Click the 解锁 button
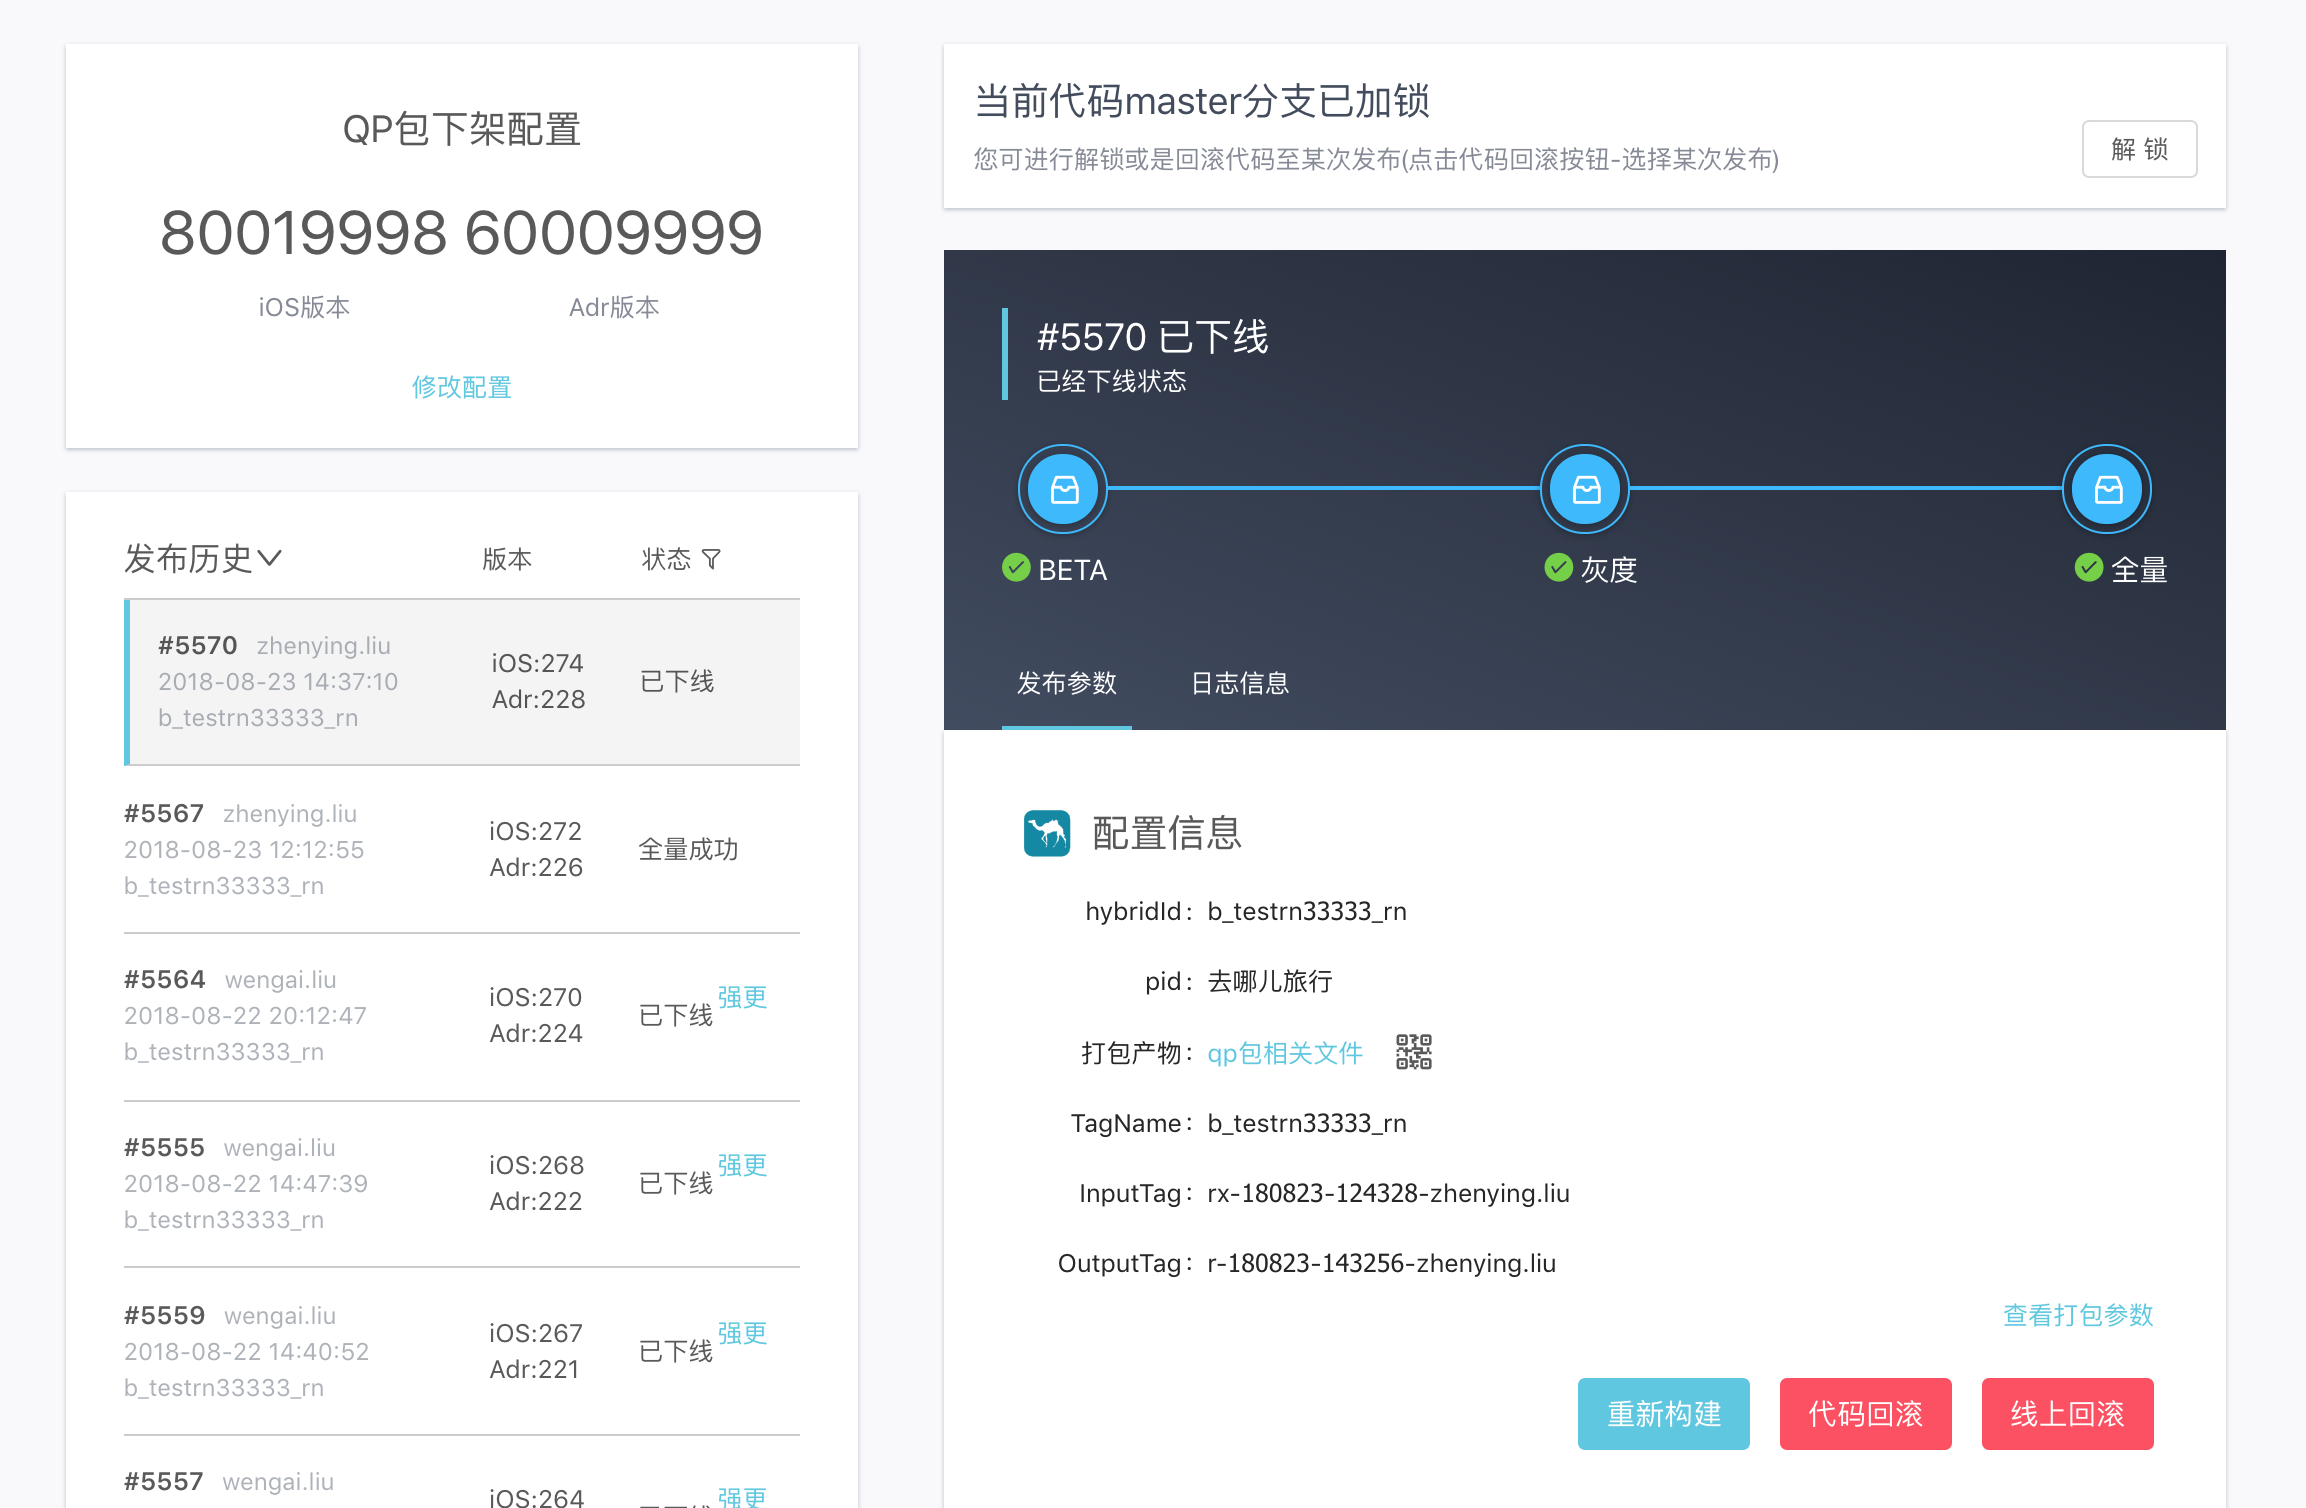 click(x=2139, y=149)
